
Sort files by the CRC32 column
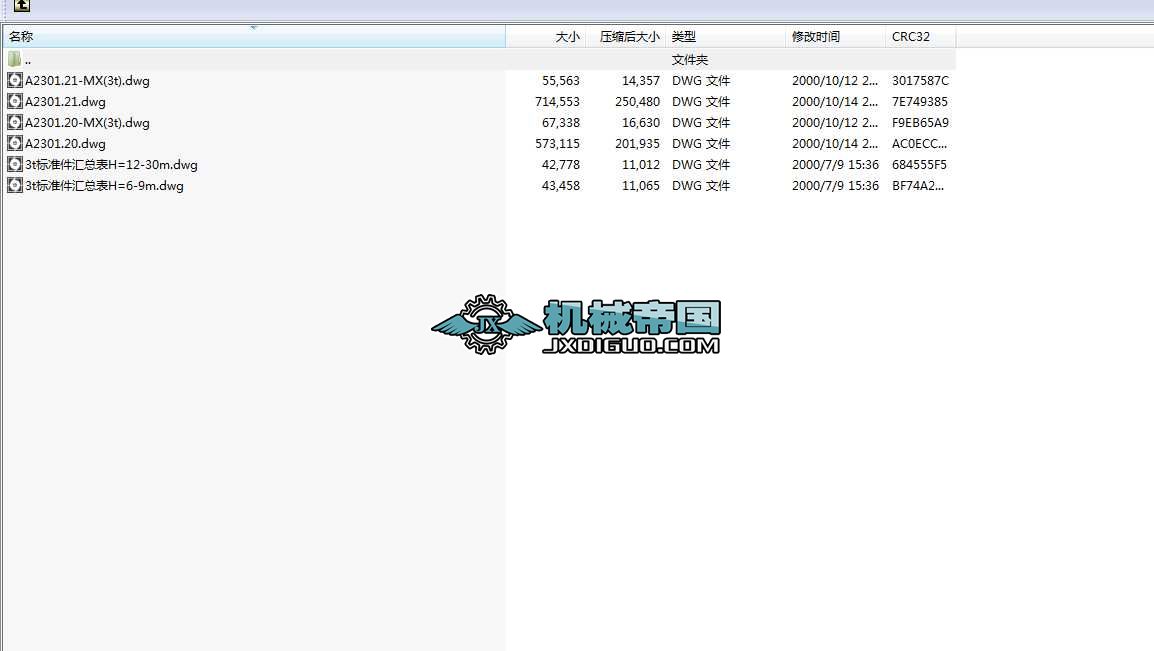pos(910,36)
